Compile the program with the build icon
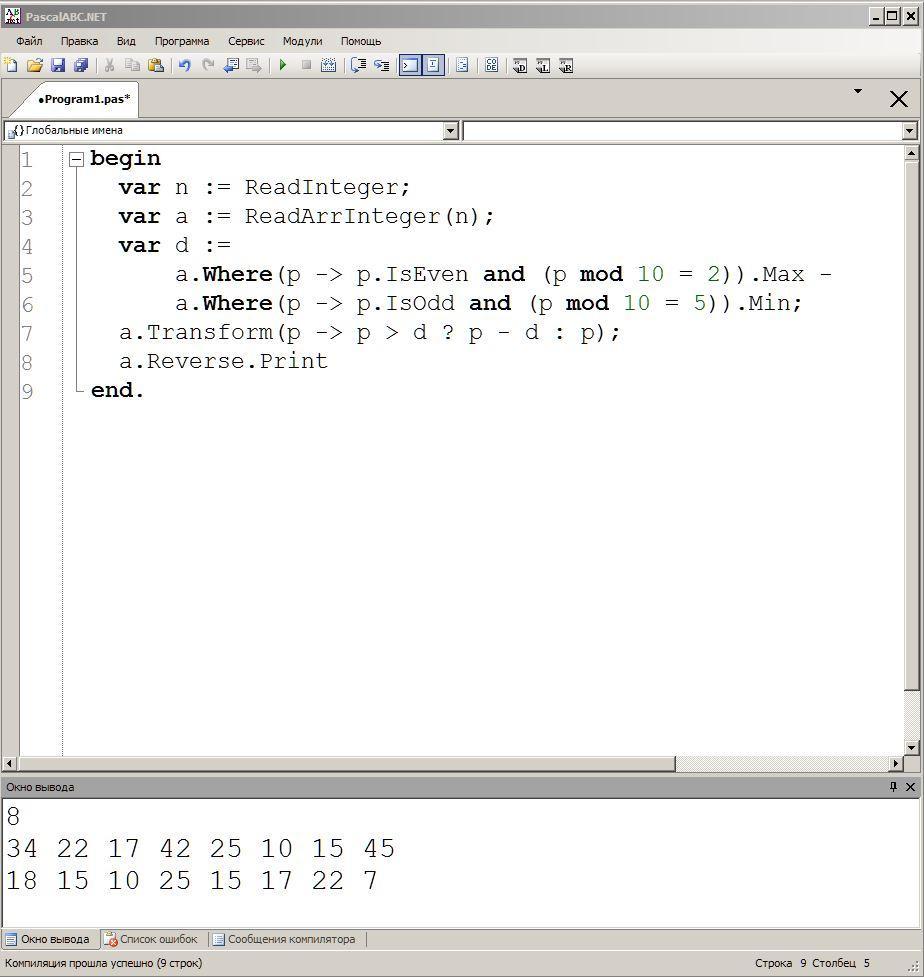This screenshot has height=977, width=924. (328, 65)
